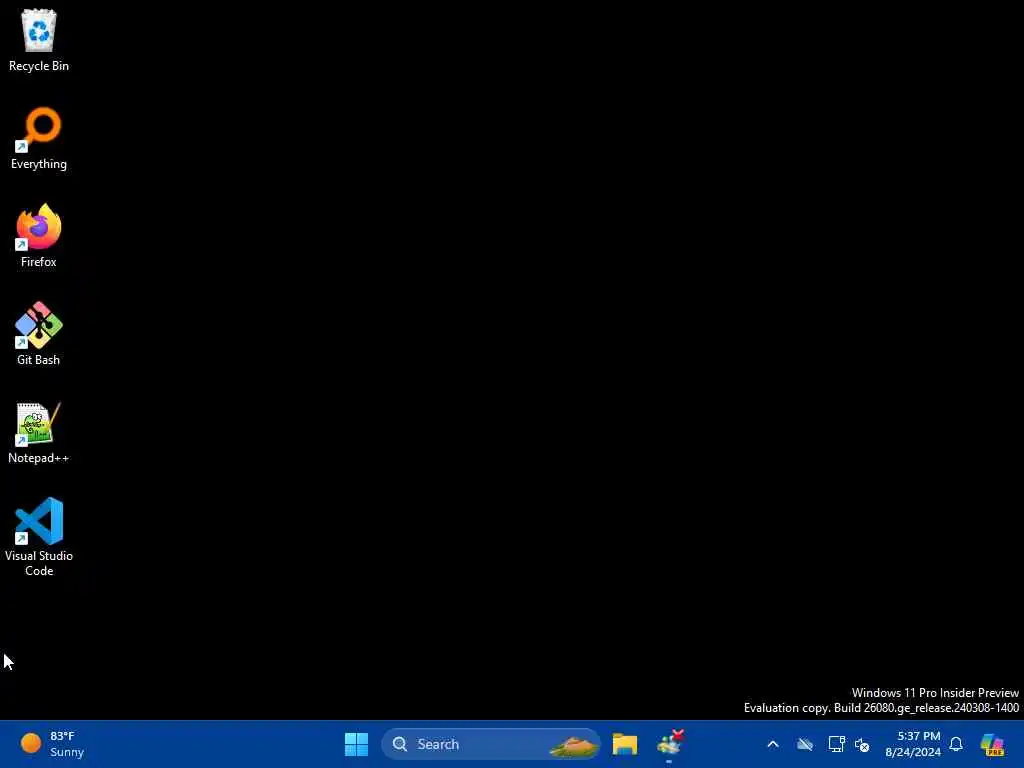Open the taskbar app with red X badge
Screen dimensions: 1024x768
click(670, 744)
